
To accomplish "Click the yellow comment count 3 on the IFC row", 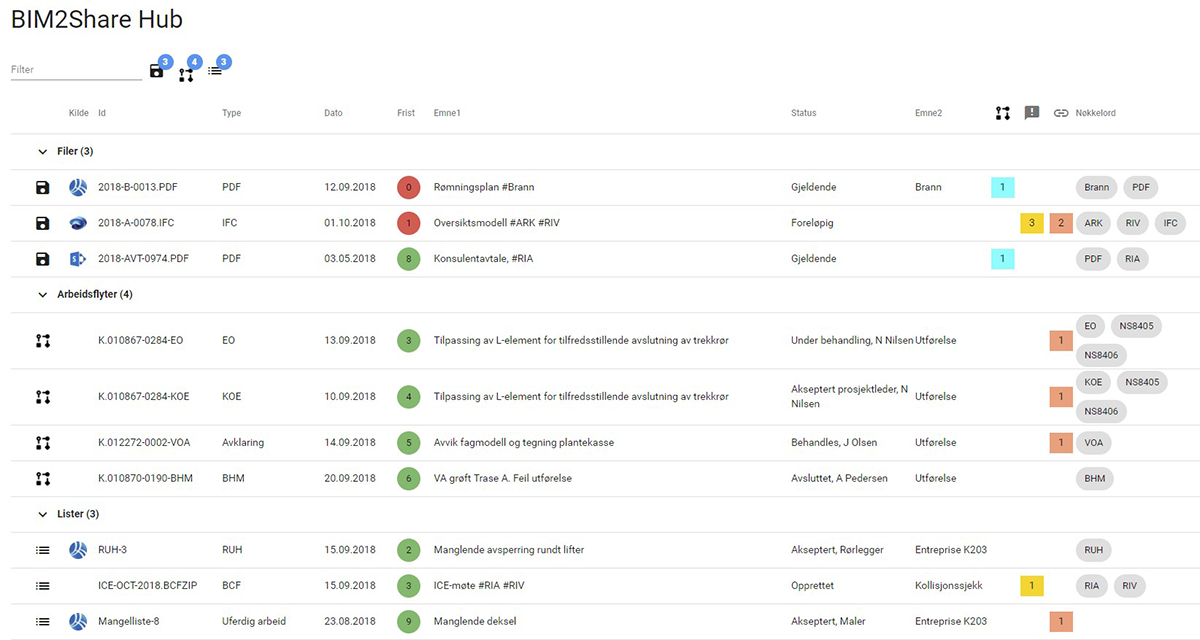I will pyautogui.click(x=1032, y=223).
